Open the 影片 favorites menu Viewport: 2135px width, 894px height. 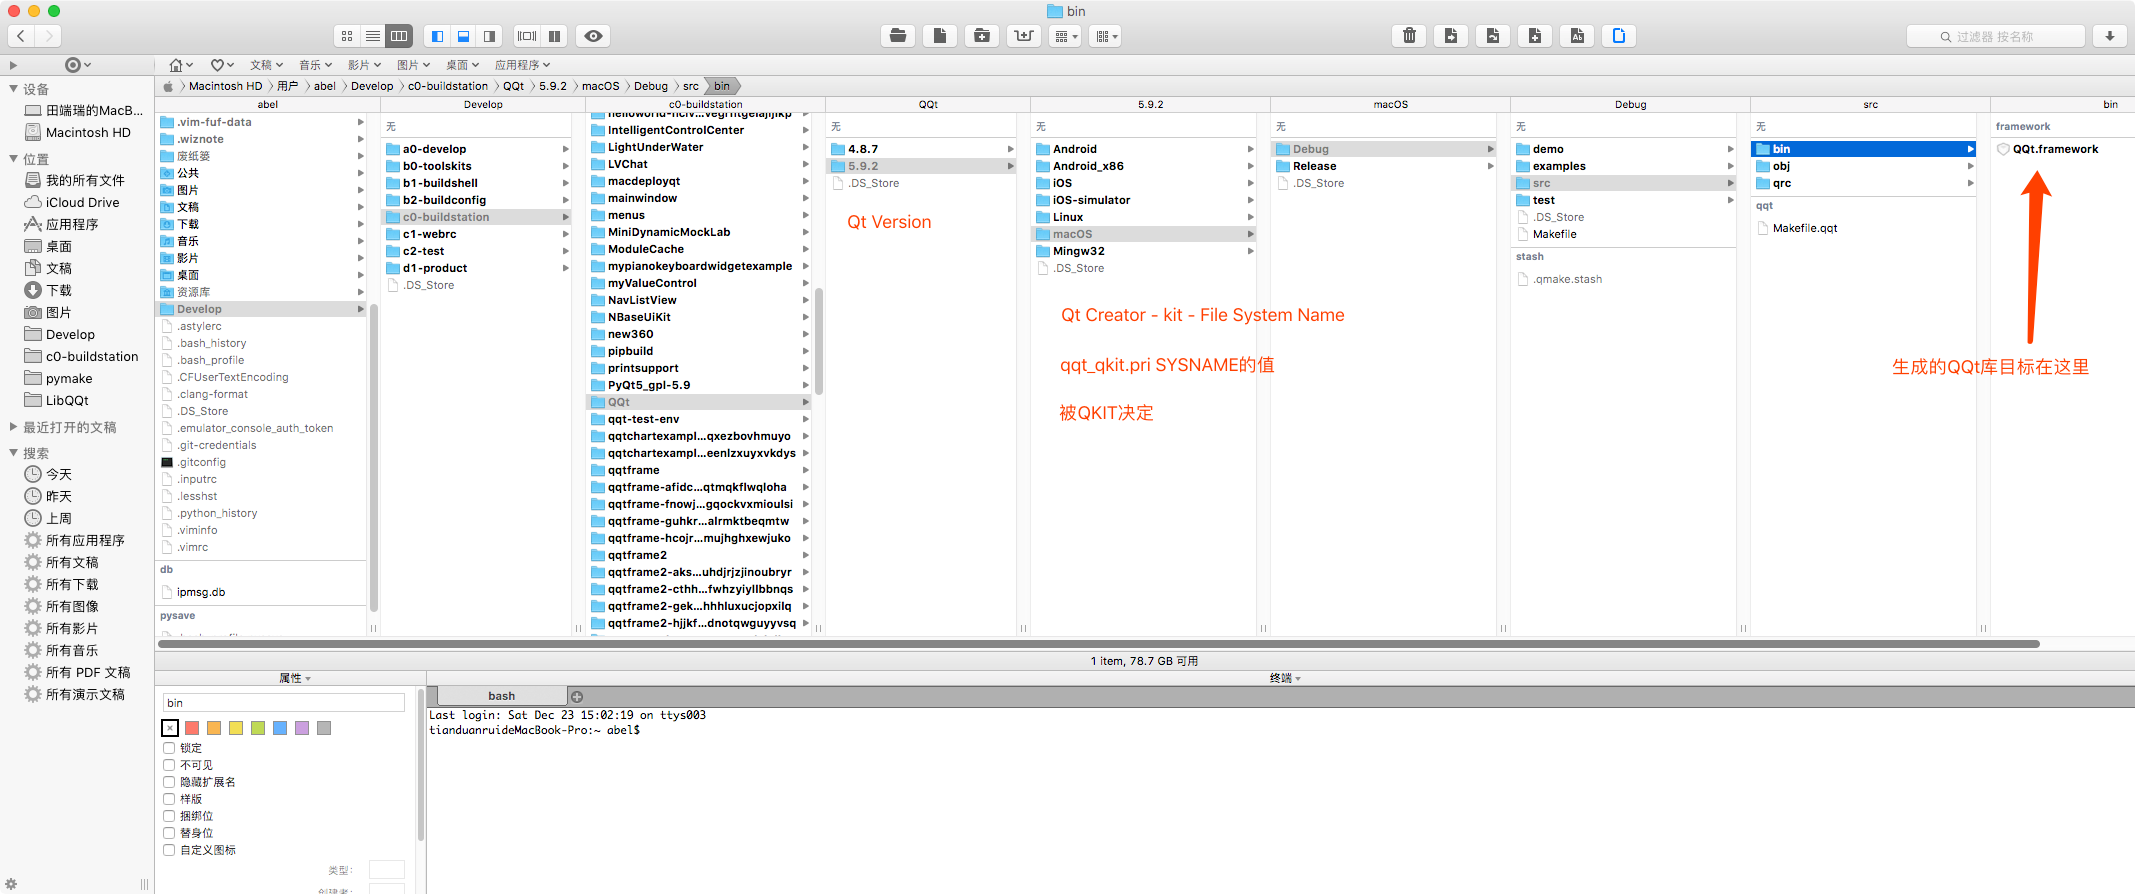[364, 65]
